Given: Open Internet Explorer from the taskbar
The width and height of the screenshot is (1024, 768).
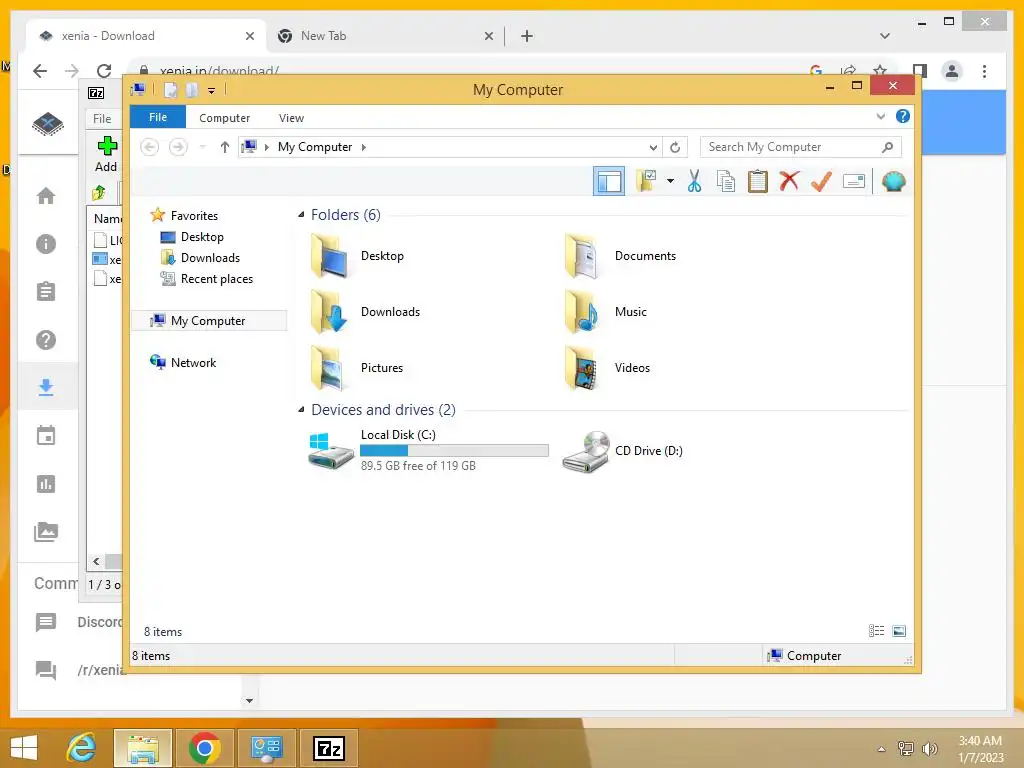Looking at the screenshot, I should pos(82,748).
